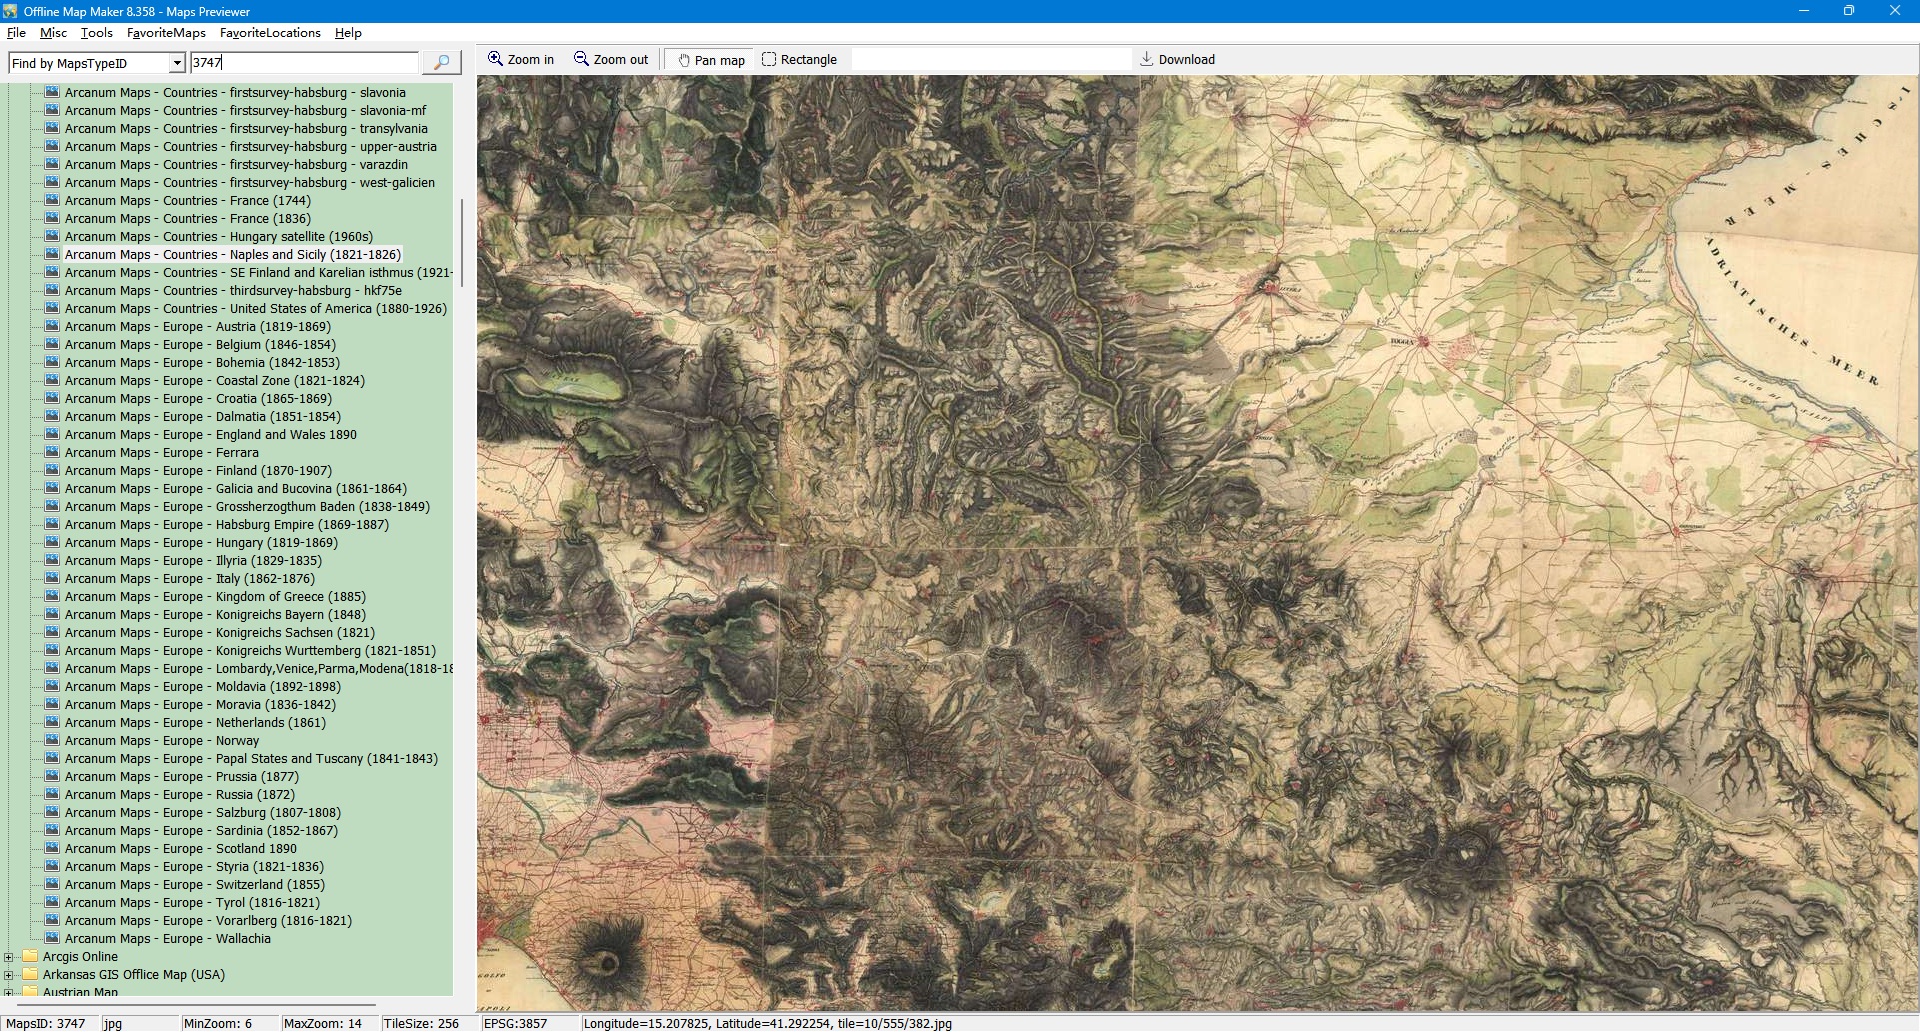Screen dimensions: 1920x1032
Task: Click the Zoom out tool
Action: [610, 60]
